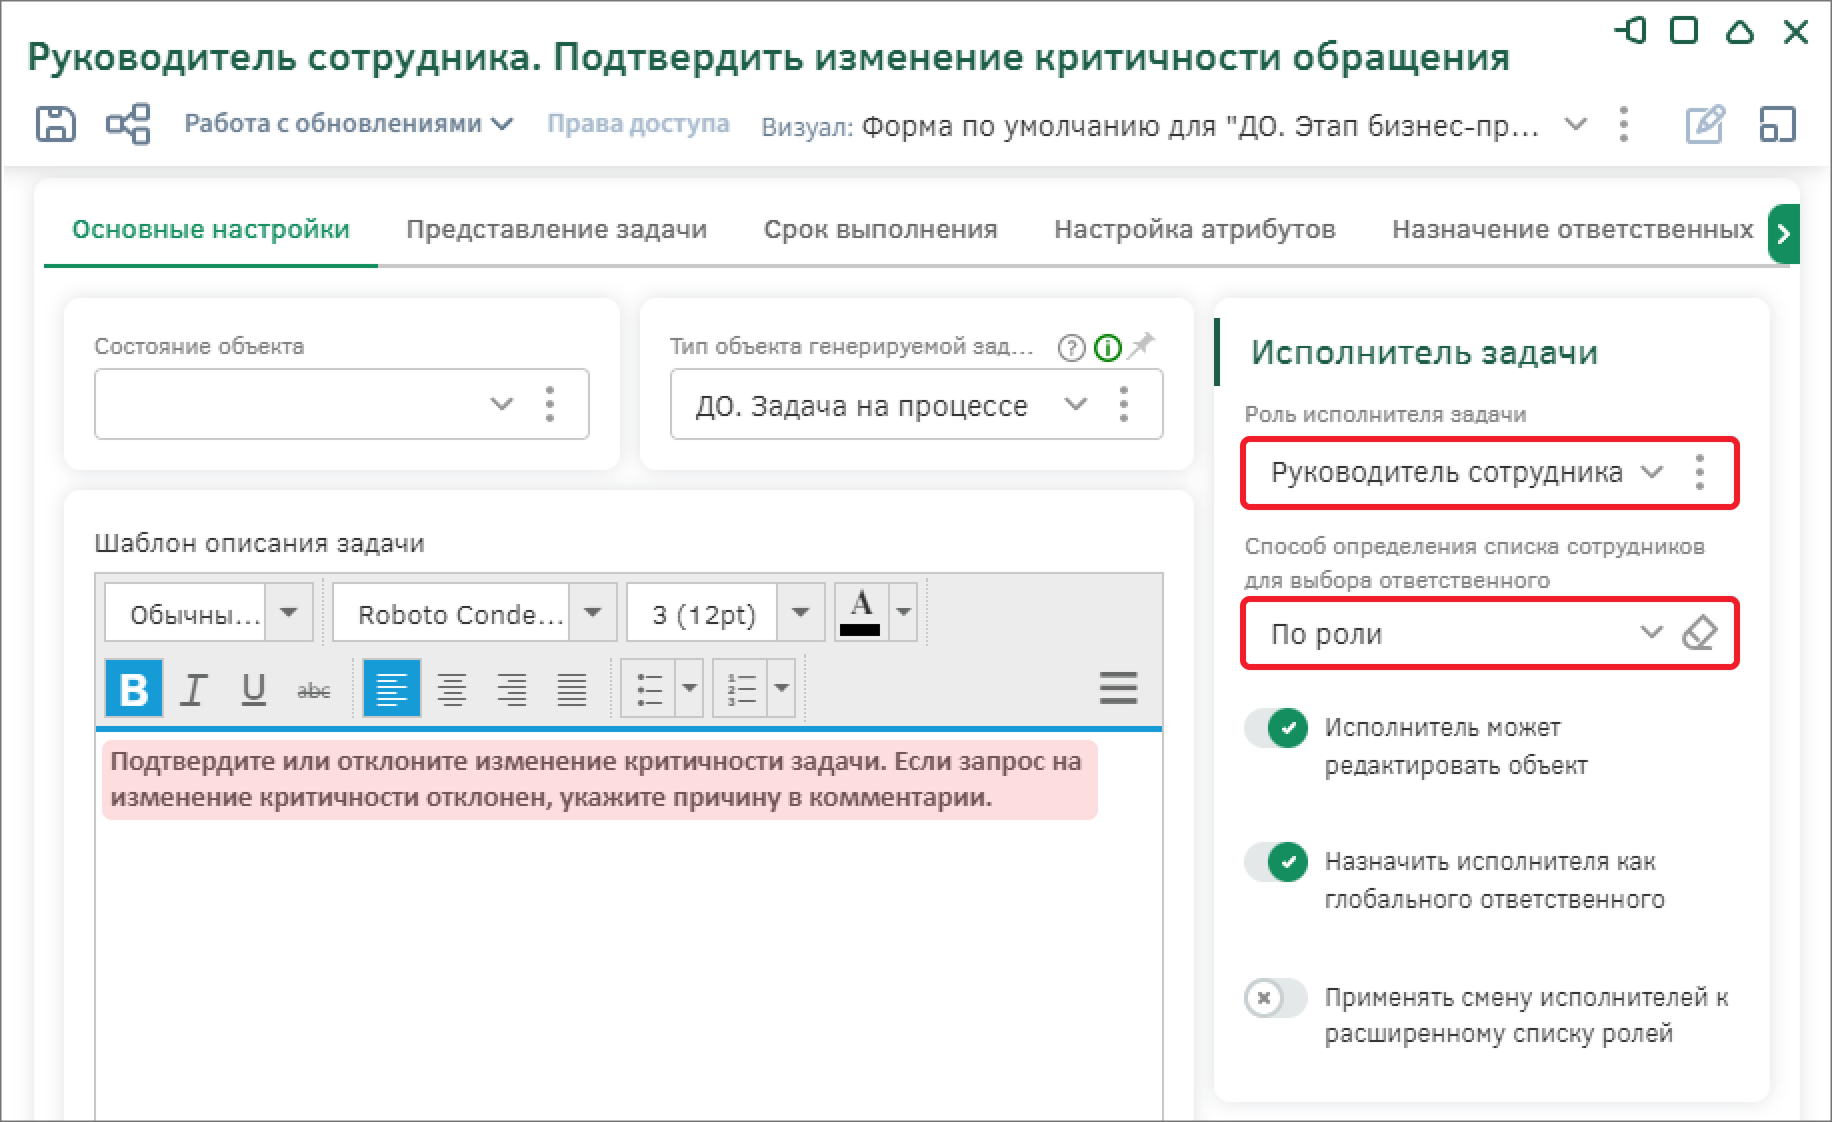Click the 'Исполнитель задачи' heading
Screen dimensions: 1832x1122
tap(1424, 352)
